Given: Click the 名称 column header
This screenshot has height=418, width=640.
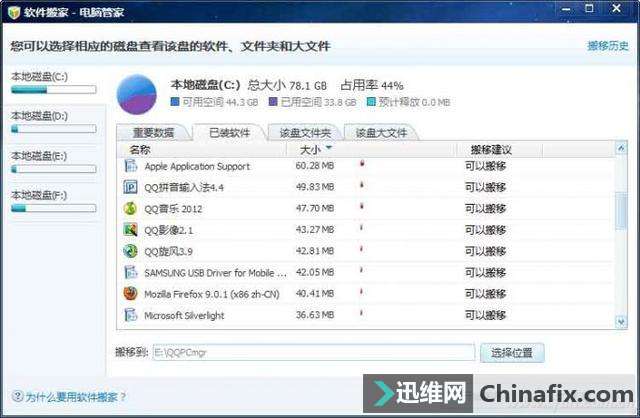Looking at the screenshot, I should point(140,149).
